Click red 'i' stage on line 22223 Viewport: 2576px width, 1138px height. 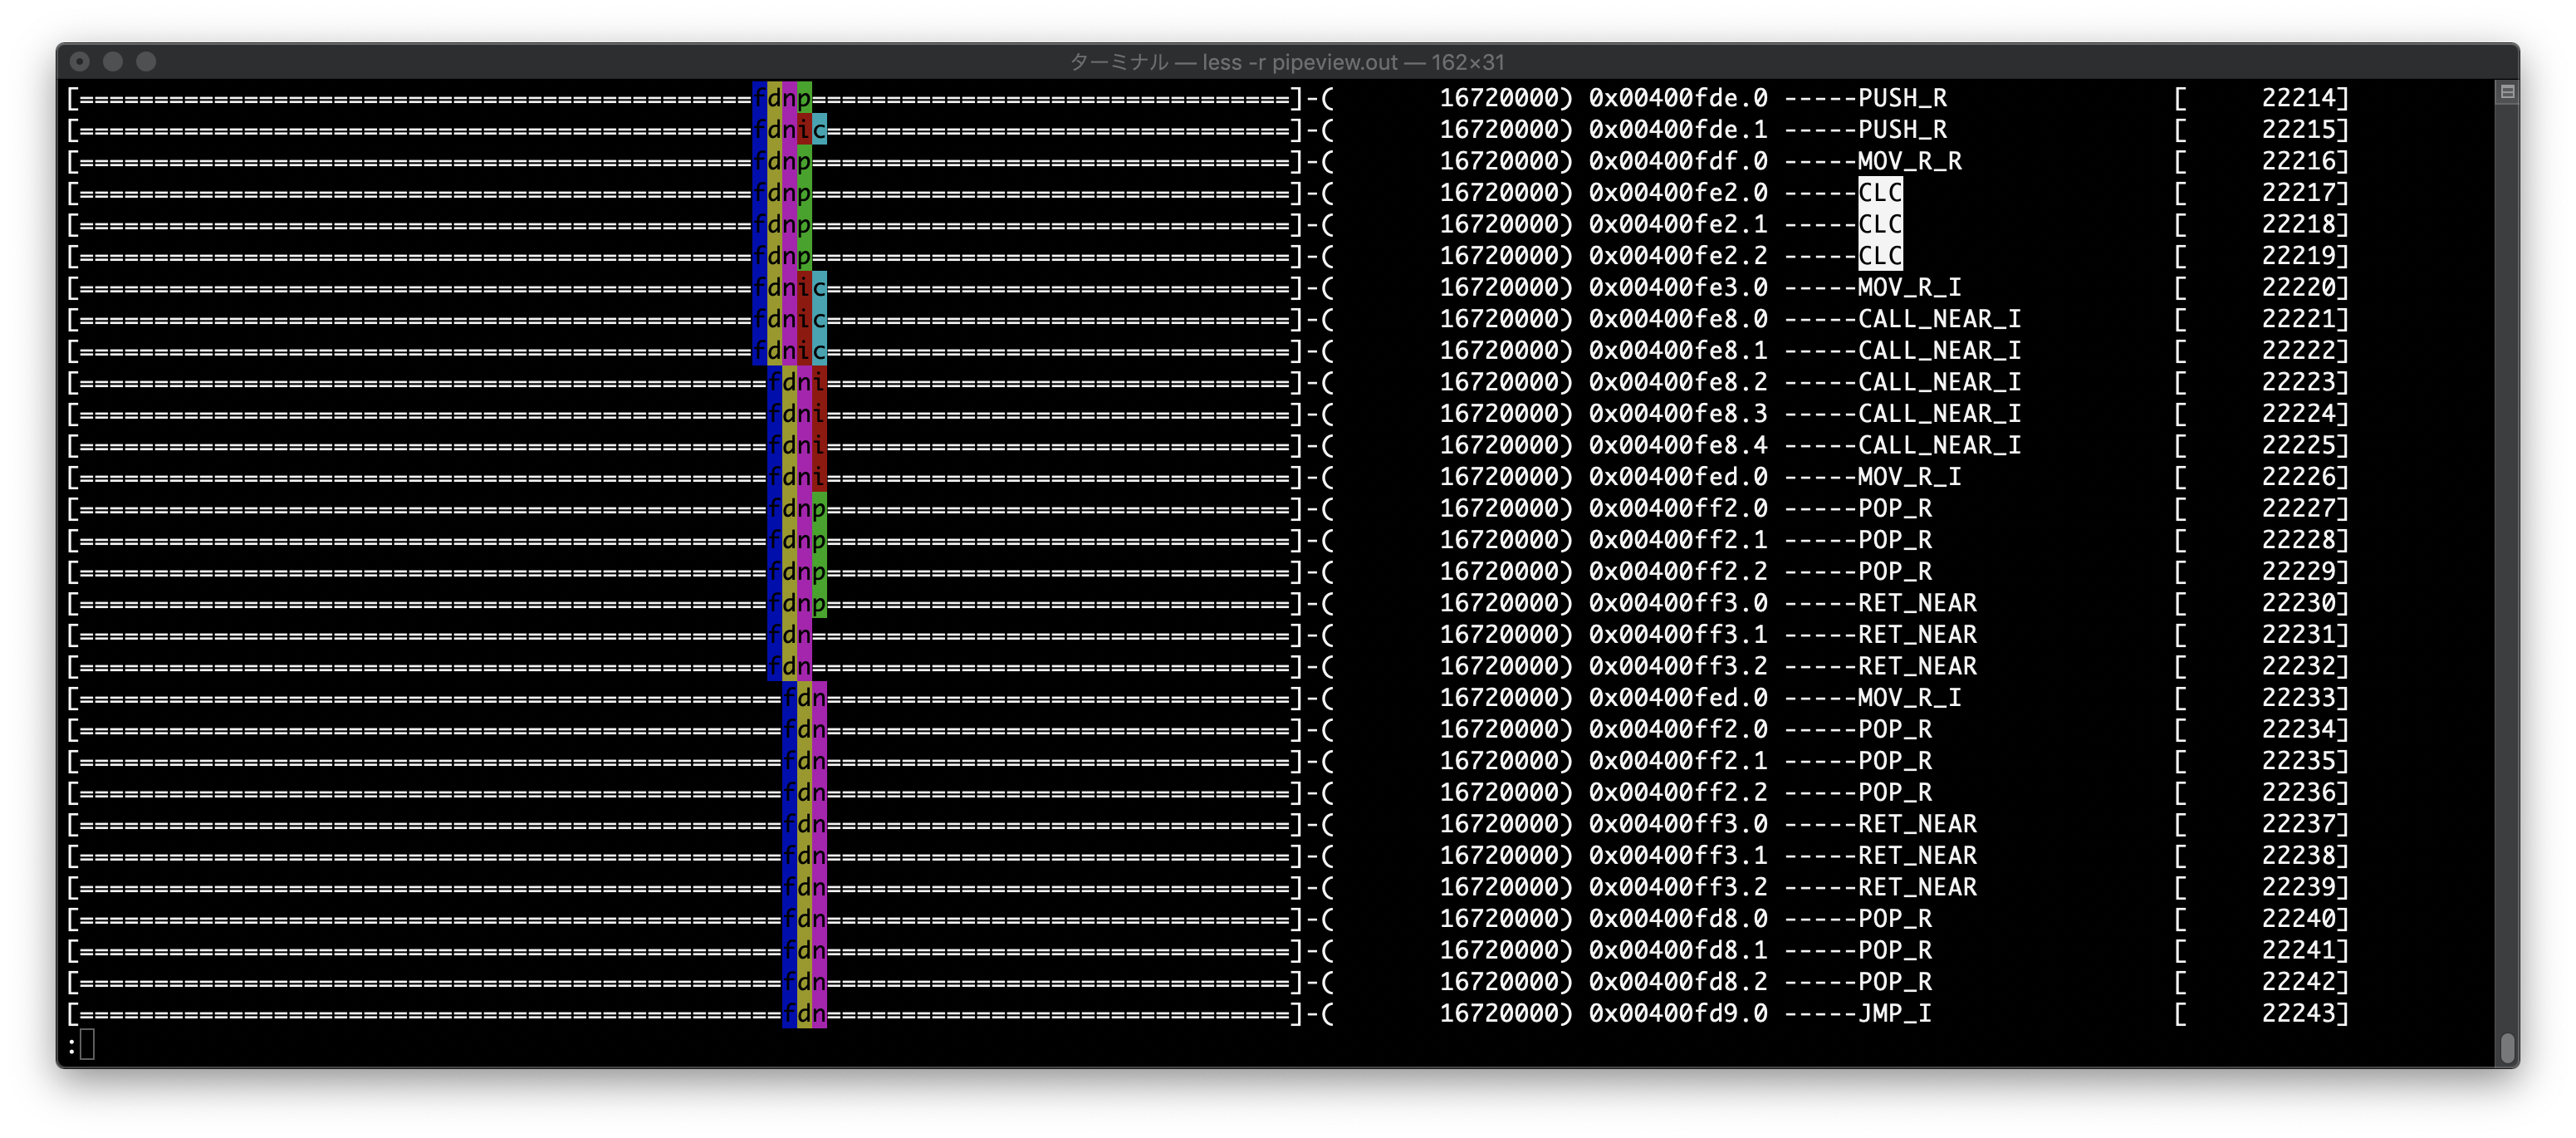tap(819, 382)
